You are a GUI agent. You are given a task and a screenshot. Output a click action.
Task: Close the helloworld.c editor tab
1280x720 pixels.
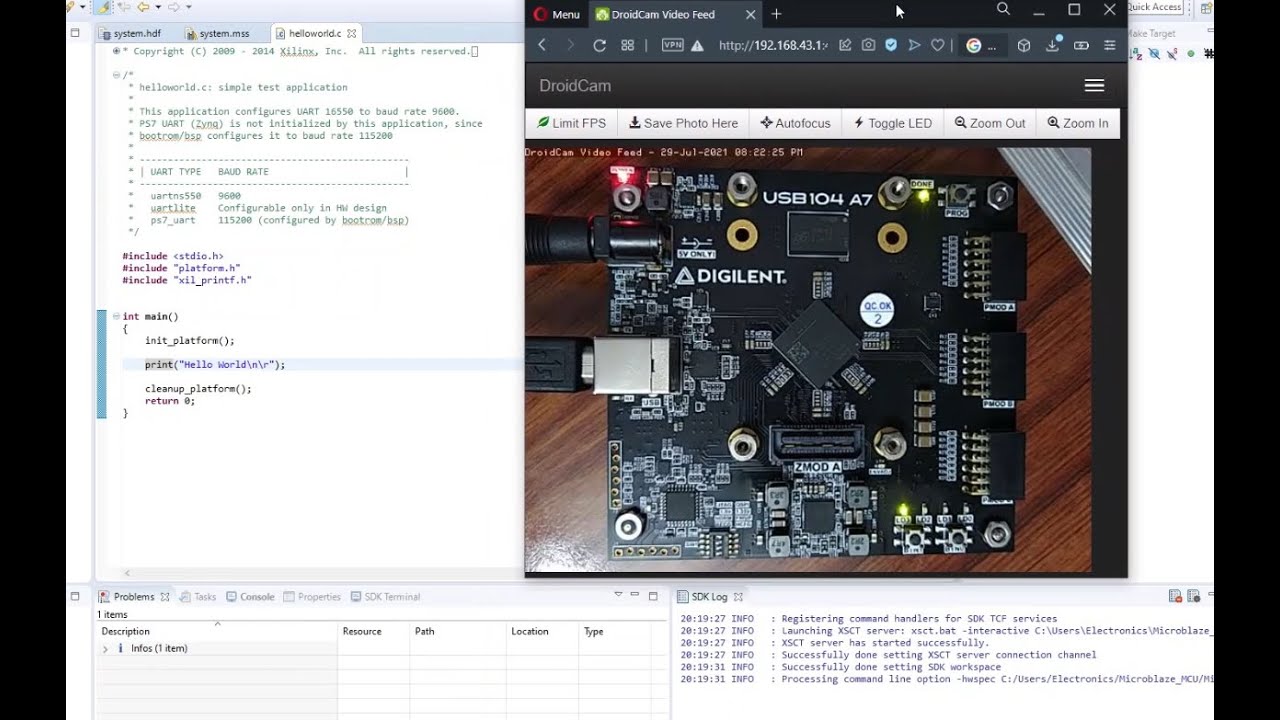(351, 33)
